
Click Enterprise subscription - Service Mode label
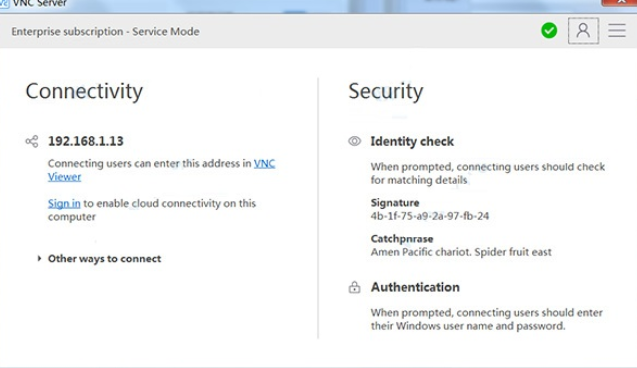click(x=105, y=31)
